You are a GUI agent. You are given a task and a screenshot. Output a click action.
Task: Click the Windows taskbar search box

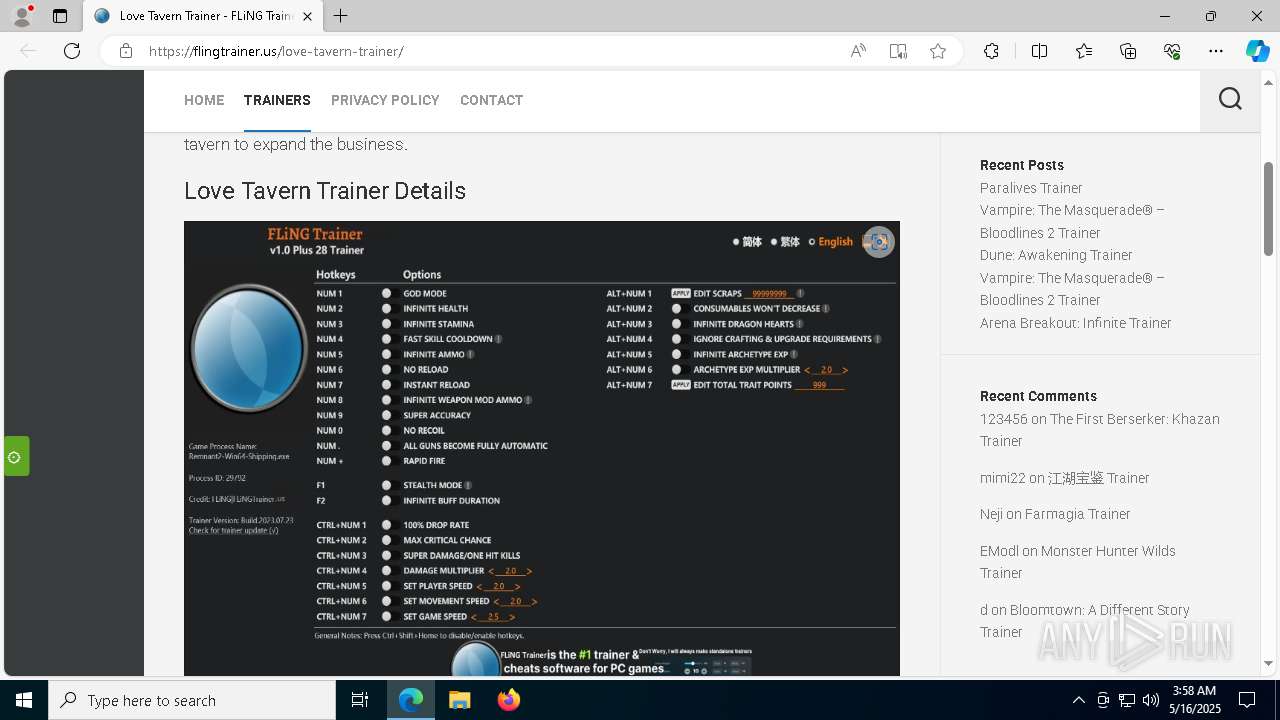click(x=192, y=700)
